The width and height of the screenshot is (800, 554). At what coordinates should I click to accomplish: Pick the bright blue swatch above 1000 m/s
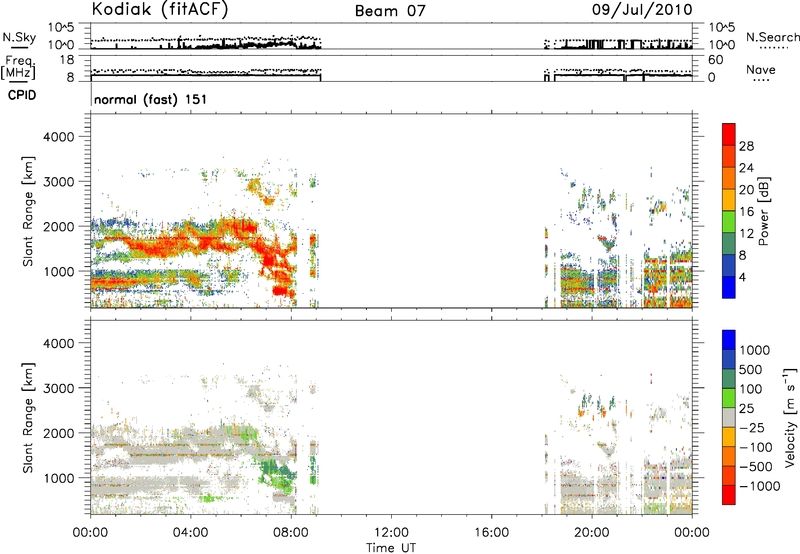pos(729,340)
